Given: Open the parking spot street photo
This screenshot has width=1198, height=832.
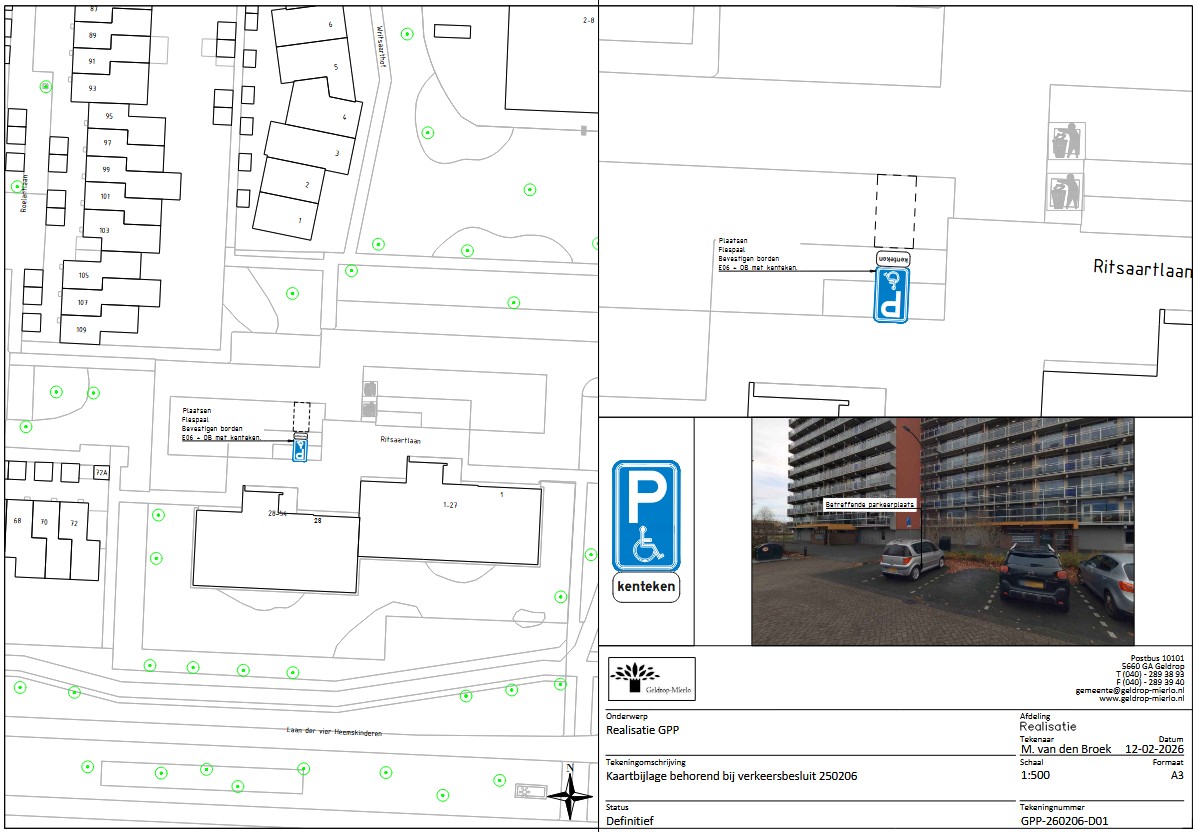Looking at the screenshot, I should pos(943,531).
